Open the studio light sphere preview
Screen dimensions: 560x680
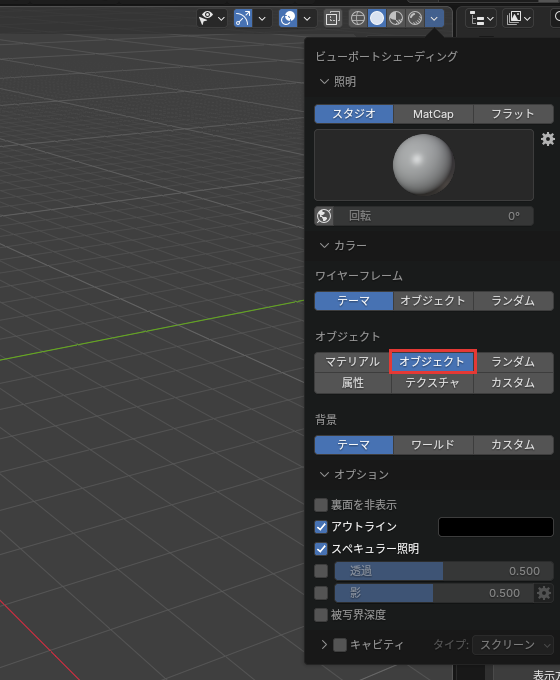coord(424,165)
